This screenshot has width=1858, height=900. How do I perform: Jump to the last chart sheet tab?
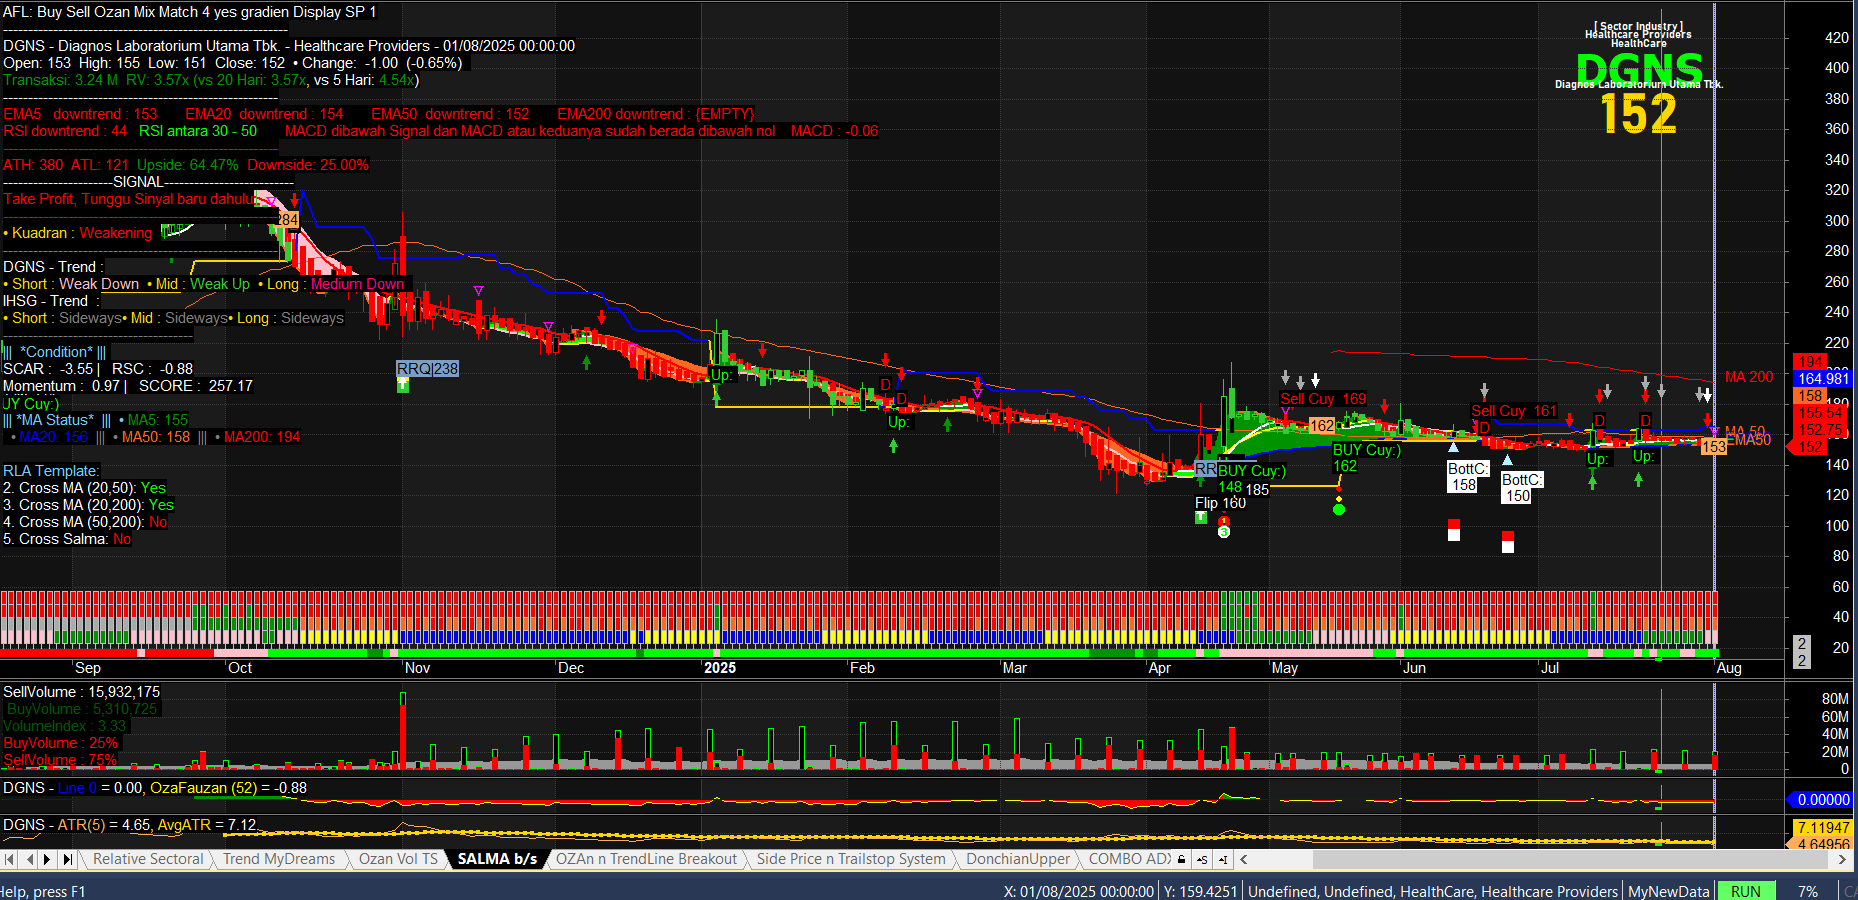[67, 859]
